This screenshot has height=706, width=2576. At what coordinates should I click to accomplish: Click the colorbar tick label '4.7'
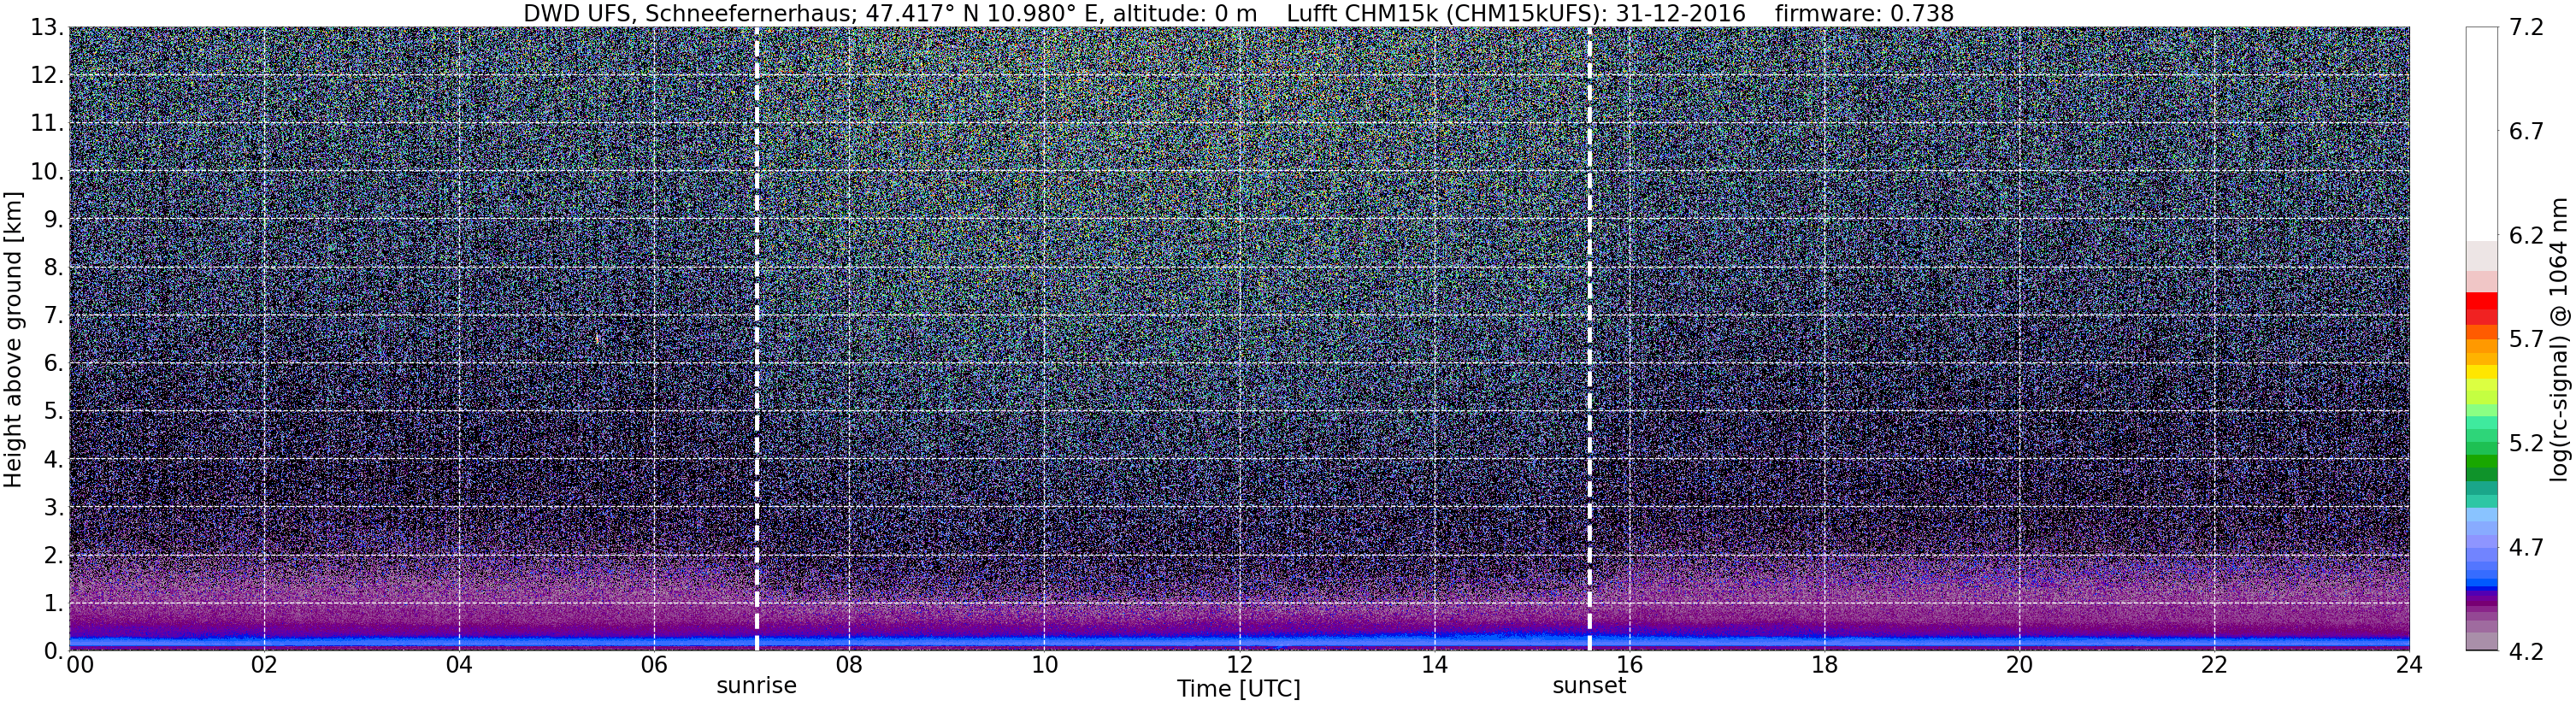click(2526, 548)
